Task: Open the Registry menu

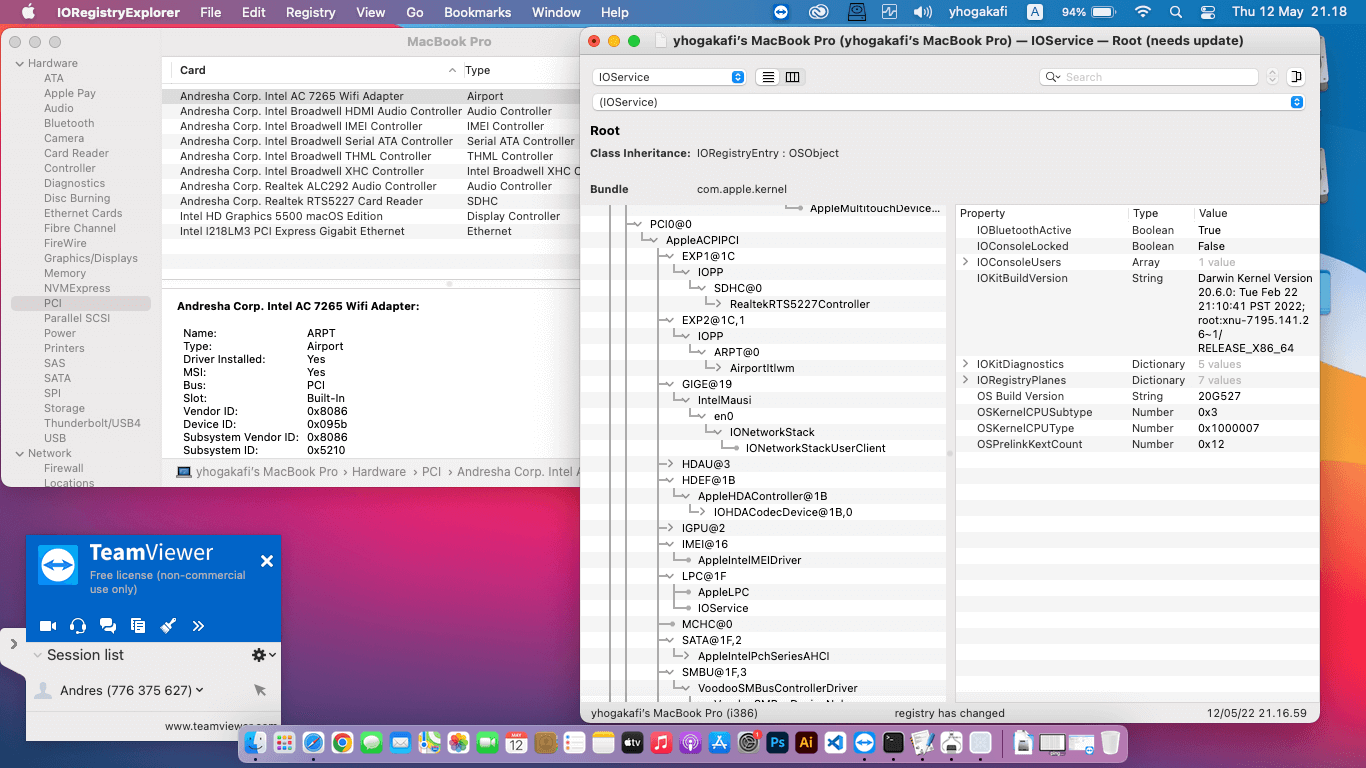Action: pyautogui.click(x=310, y=12)
